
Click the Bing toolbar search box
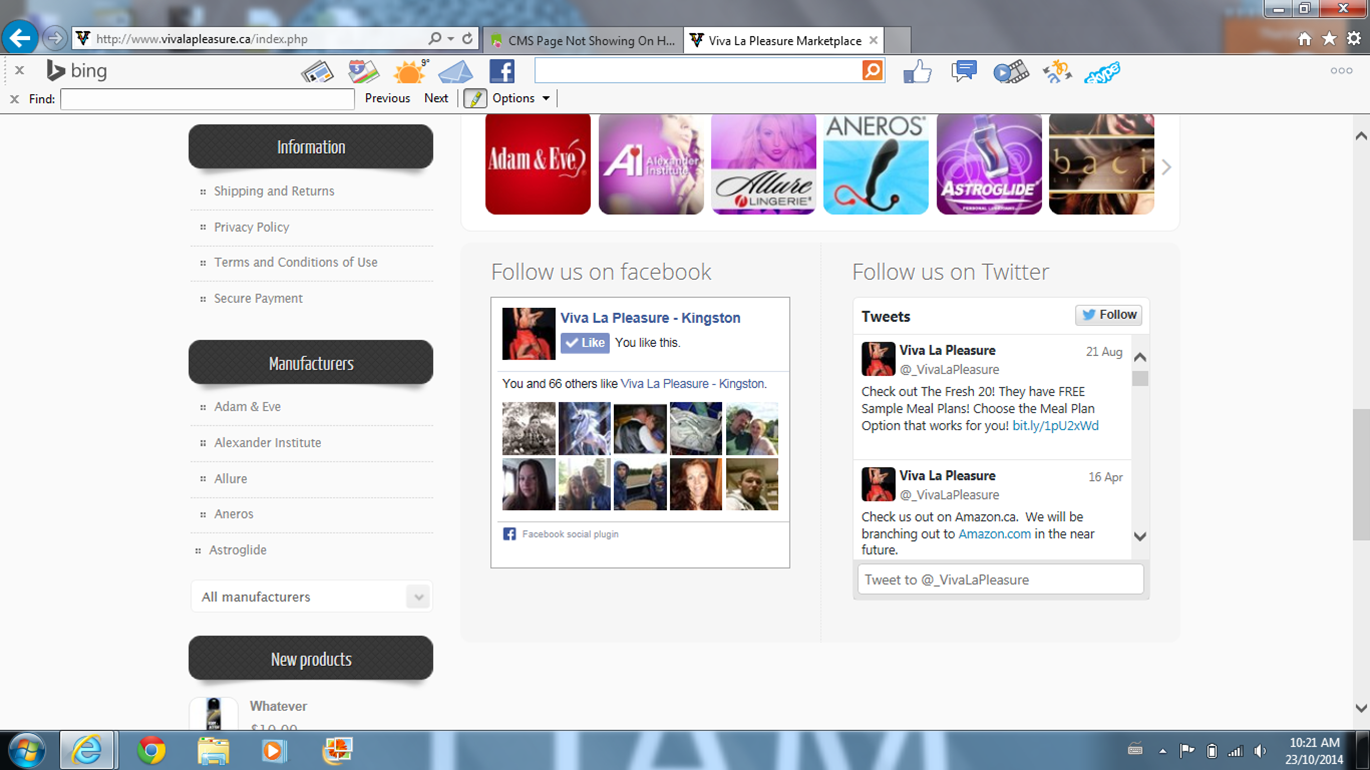(698, 70)
